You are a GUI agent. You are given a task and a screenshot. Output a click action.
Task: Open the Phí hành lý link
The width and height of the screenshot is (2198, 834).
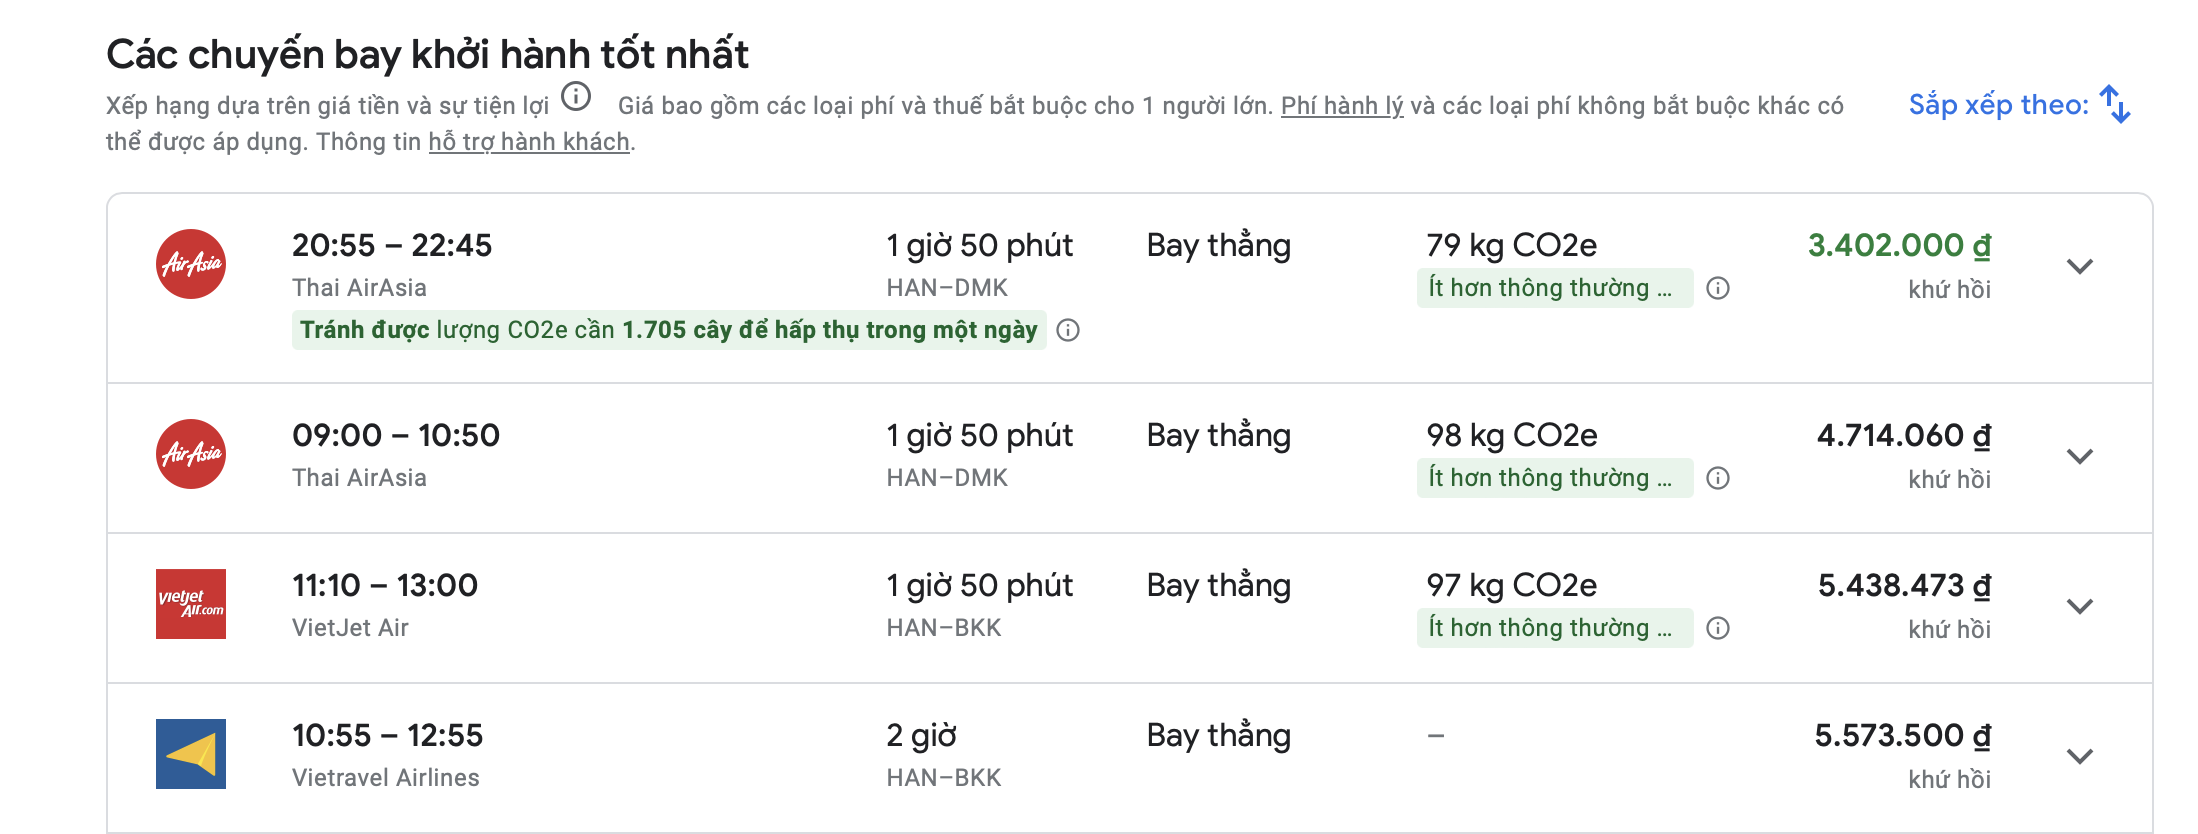click(x=1340, y=104)
